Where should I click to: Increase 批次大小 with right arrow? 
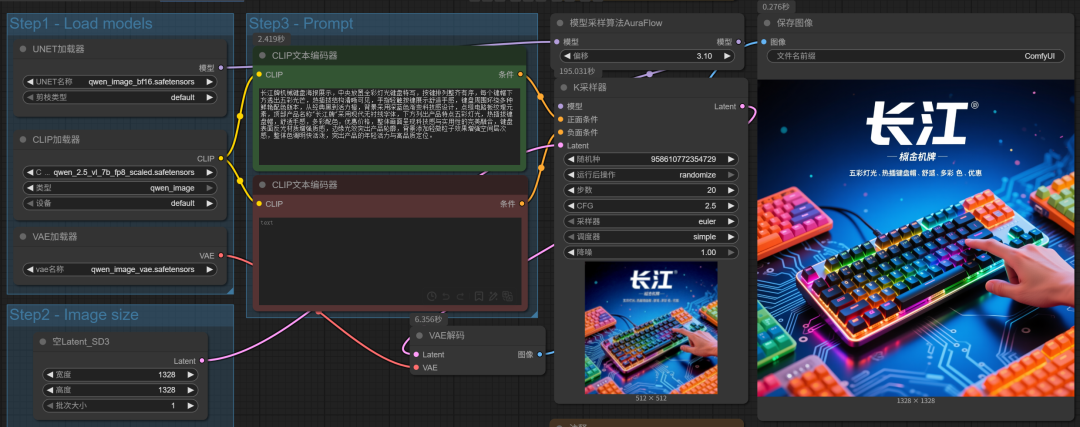coord(191,406)
